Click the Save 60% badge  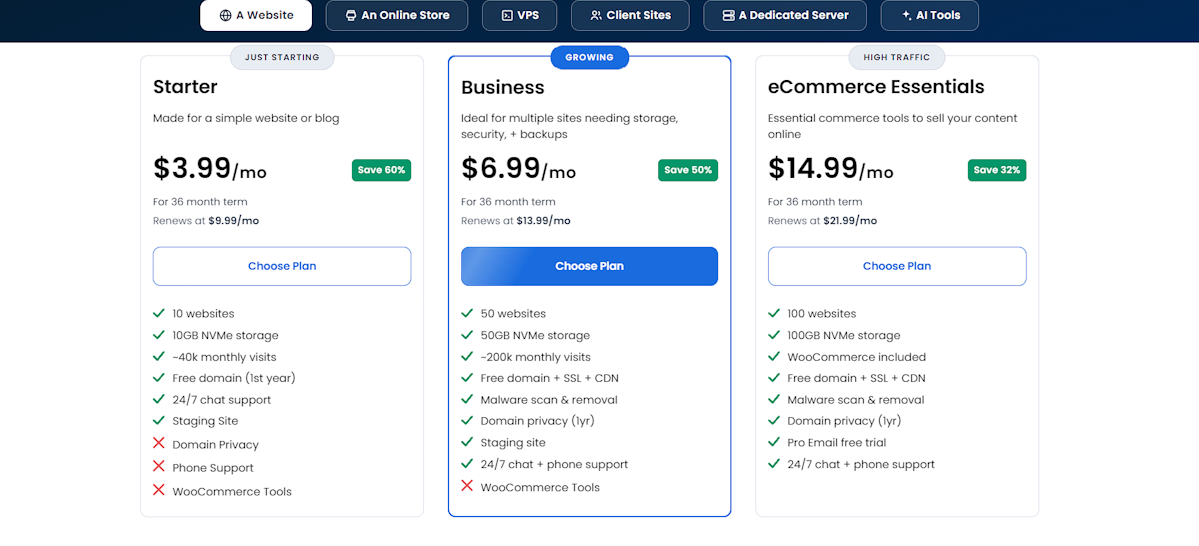pos(382,170)
